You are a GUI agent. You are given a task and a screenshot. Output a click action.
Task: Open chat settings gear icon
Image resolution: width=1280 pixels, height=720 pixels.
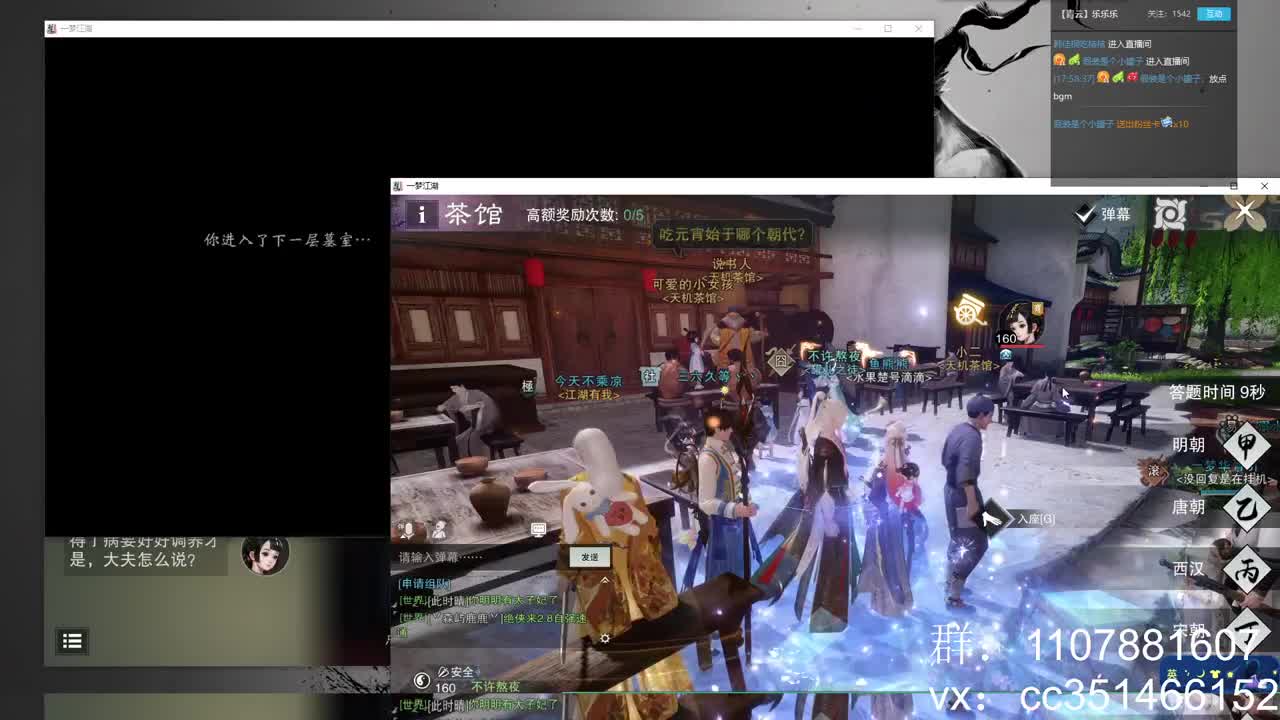tap(604, 638)
